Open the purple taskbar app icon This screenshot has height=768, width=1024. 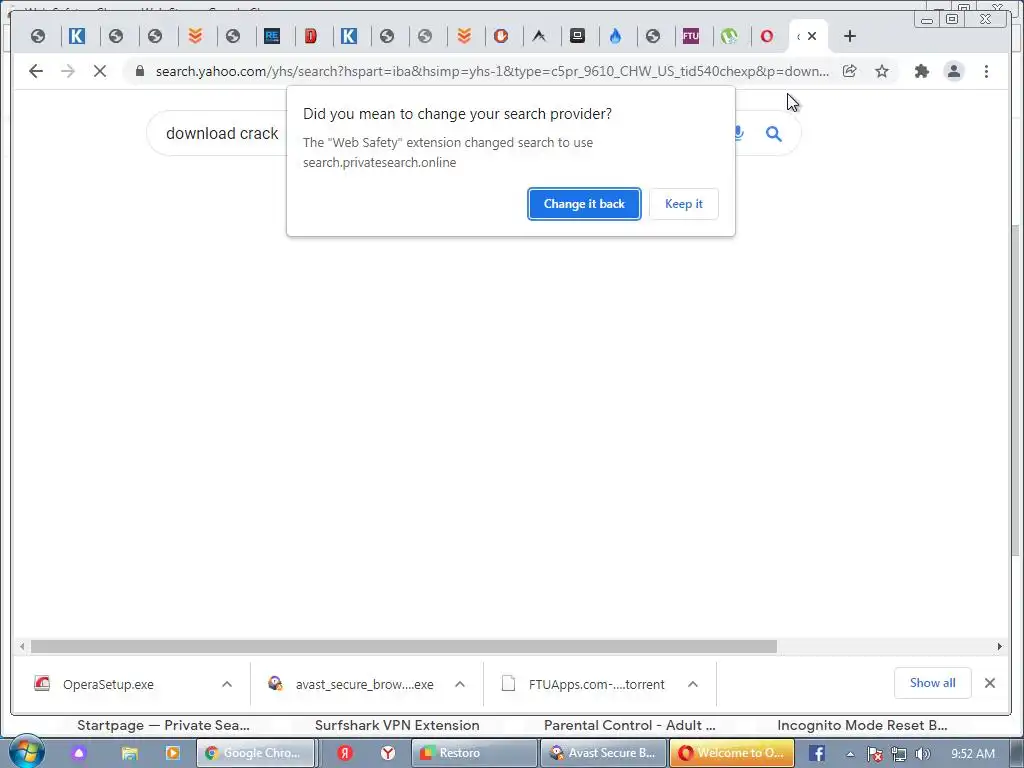[x=79, y=753]
